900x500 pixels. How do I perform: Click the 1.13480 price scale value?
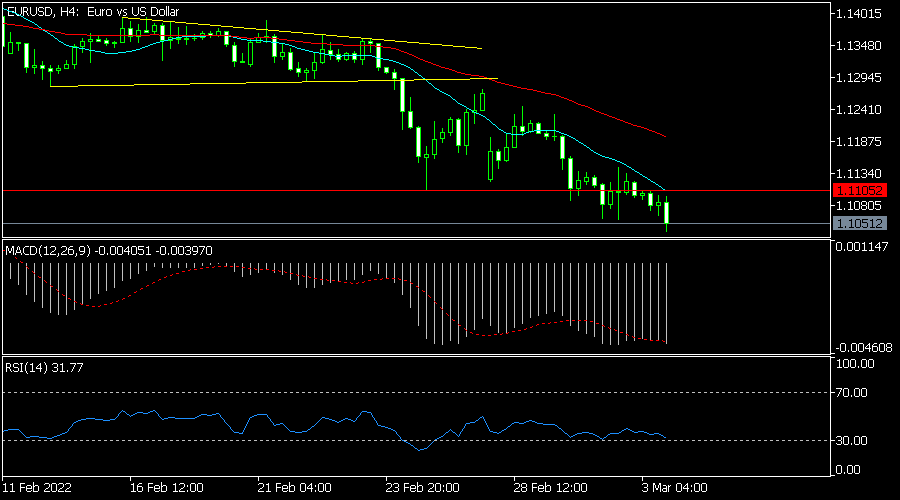pos(859,45)
